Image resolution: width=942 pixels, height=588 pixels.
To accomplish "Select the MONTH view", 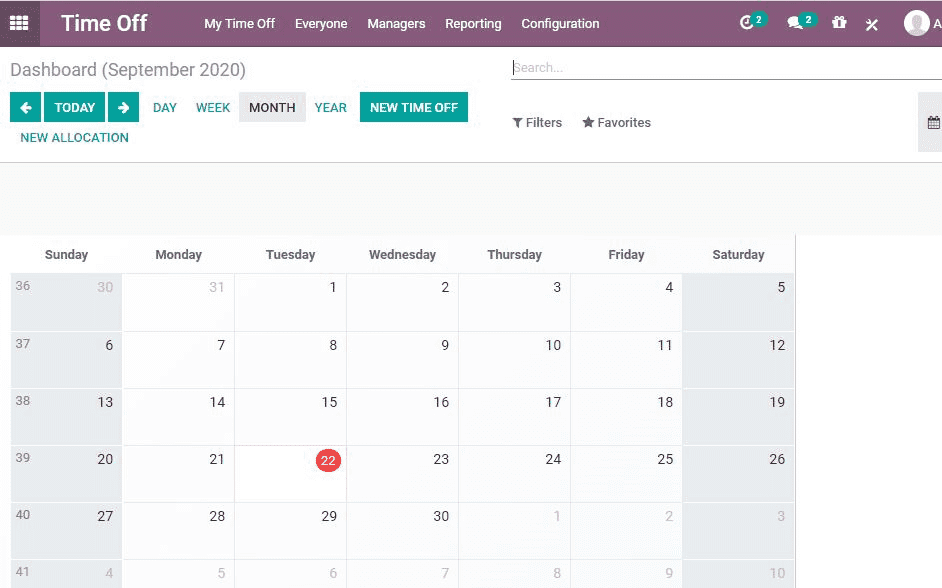I will pos(272,108).
